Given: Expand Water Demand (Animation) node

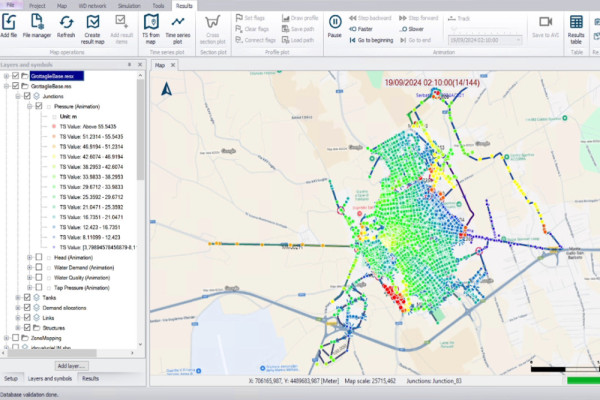Looking at the screenshot, I should [x=29, y=268].
